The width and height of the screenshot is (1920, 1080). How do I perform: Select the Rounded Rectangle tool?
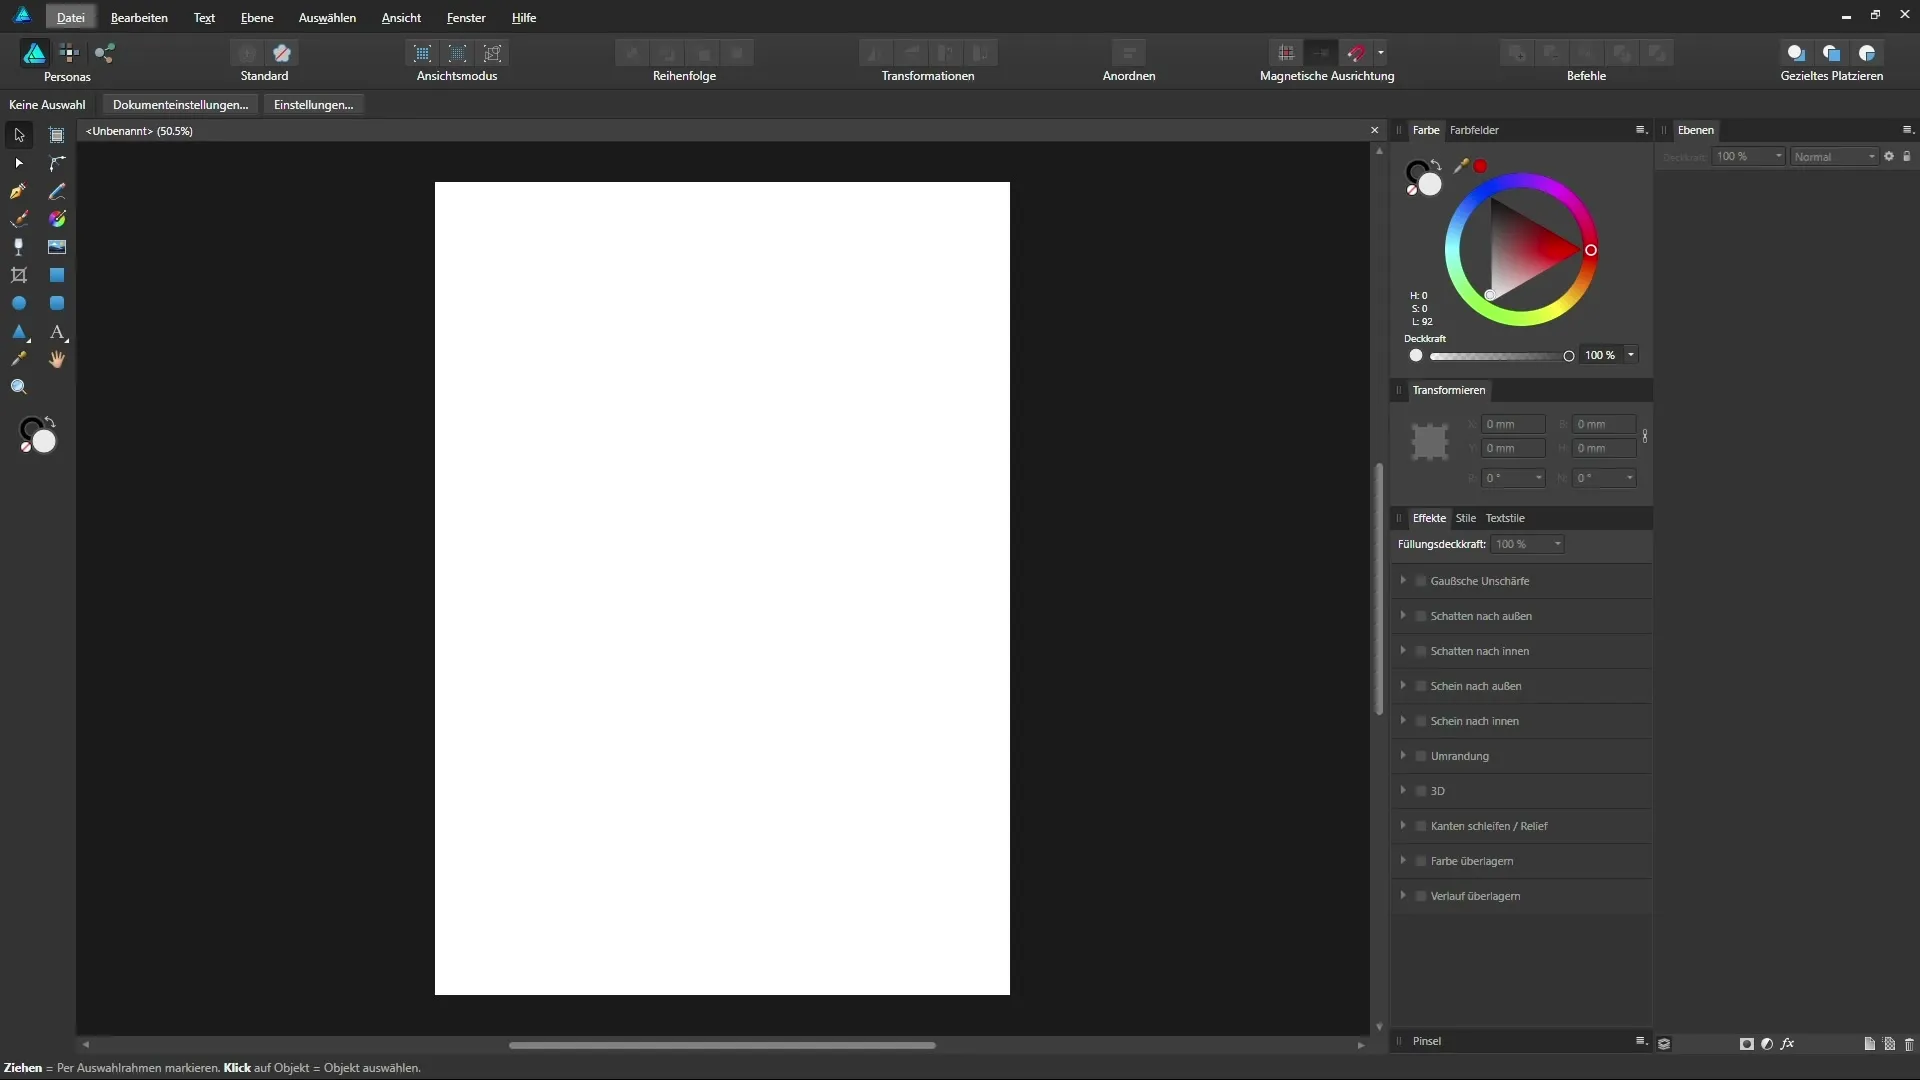[57, 303]
